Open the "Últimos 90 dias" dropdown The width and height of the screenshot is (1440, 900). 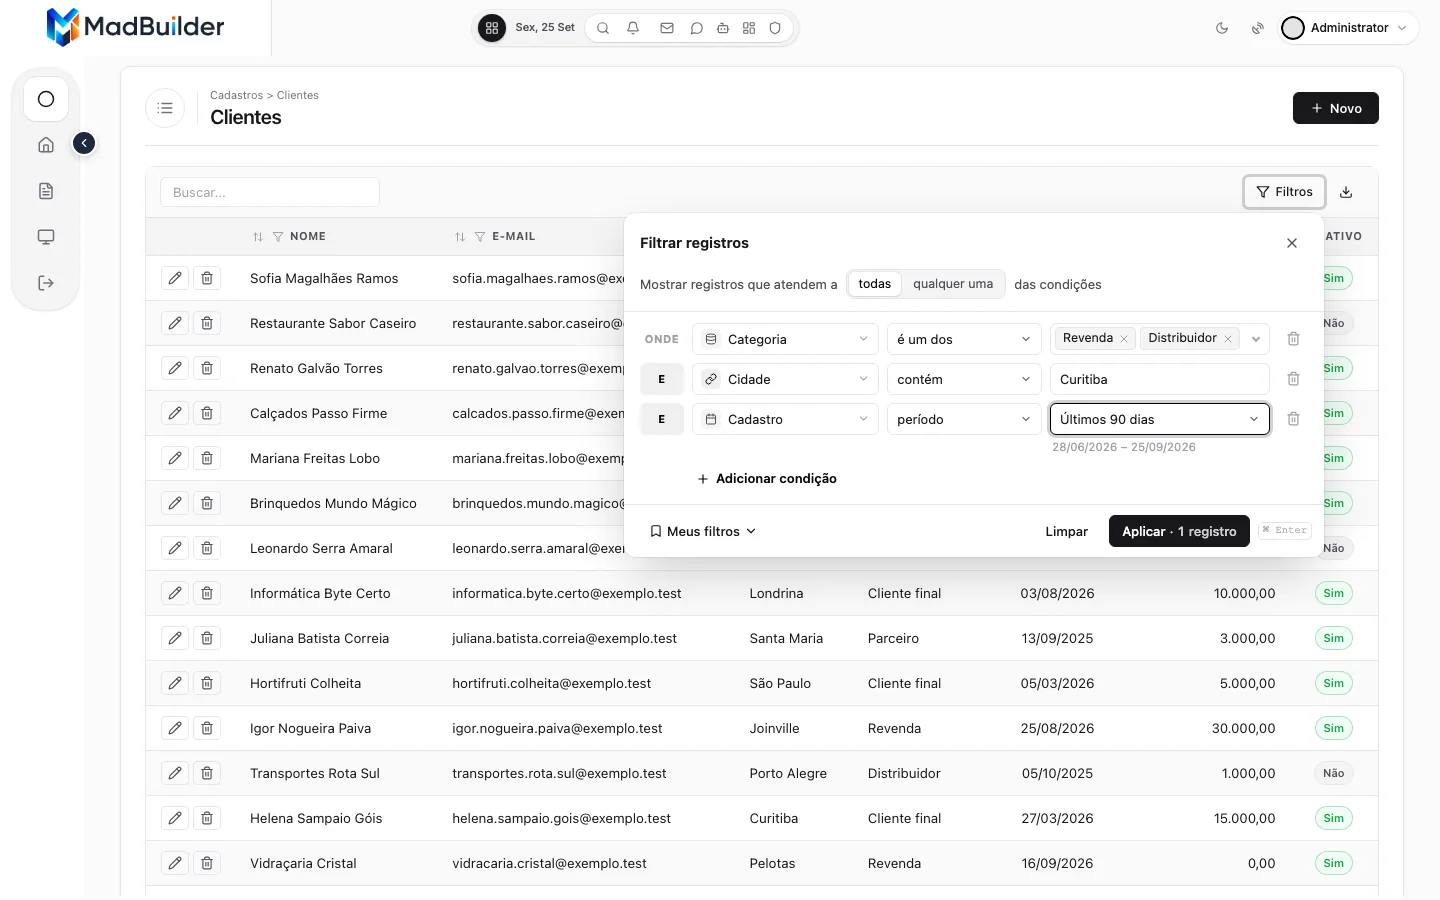click(1160, 419)
